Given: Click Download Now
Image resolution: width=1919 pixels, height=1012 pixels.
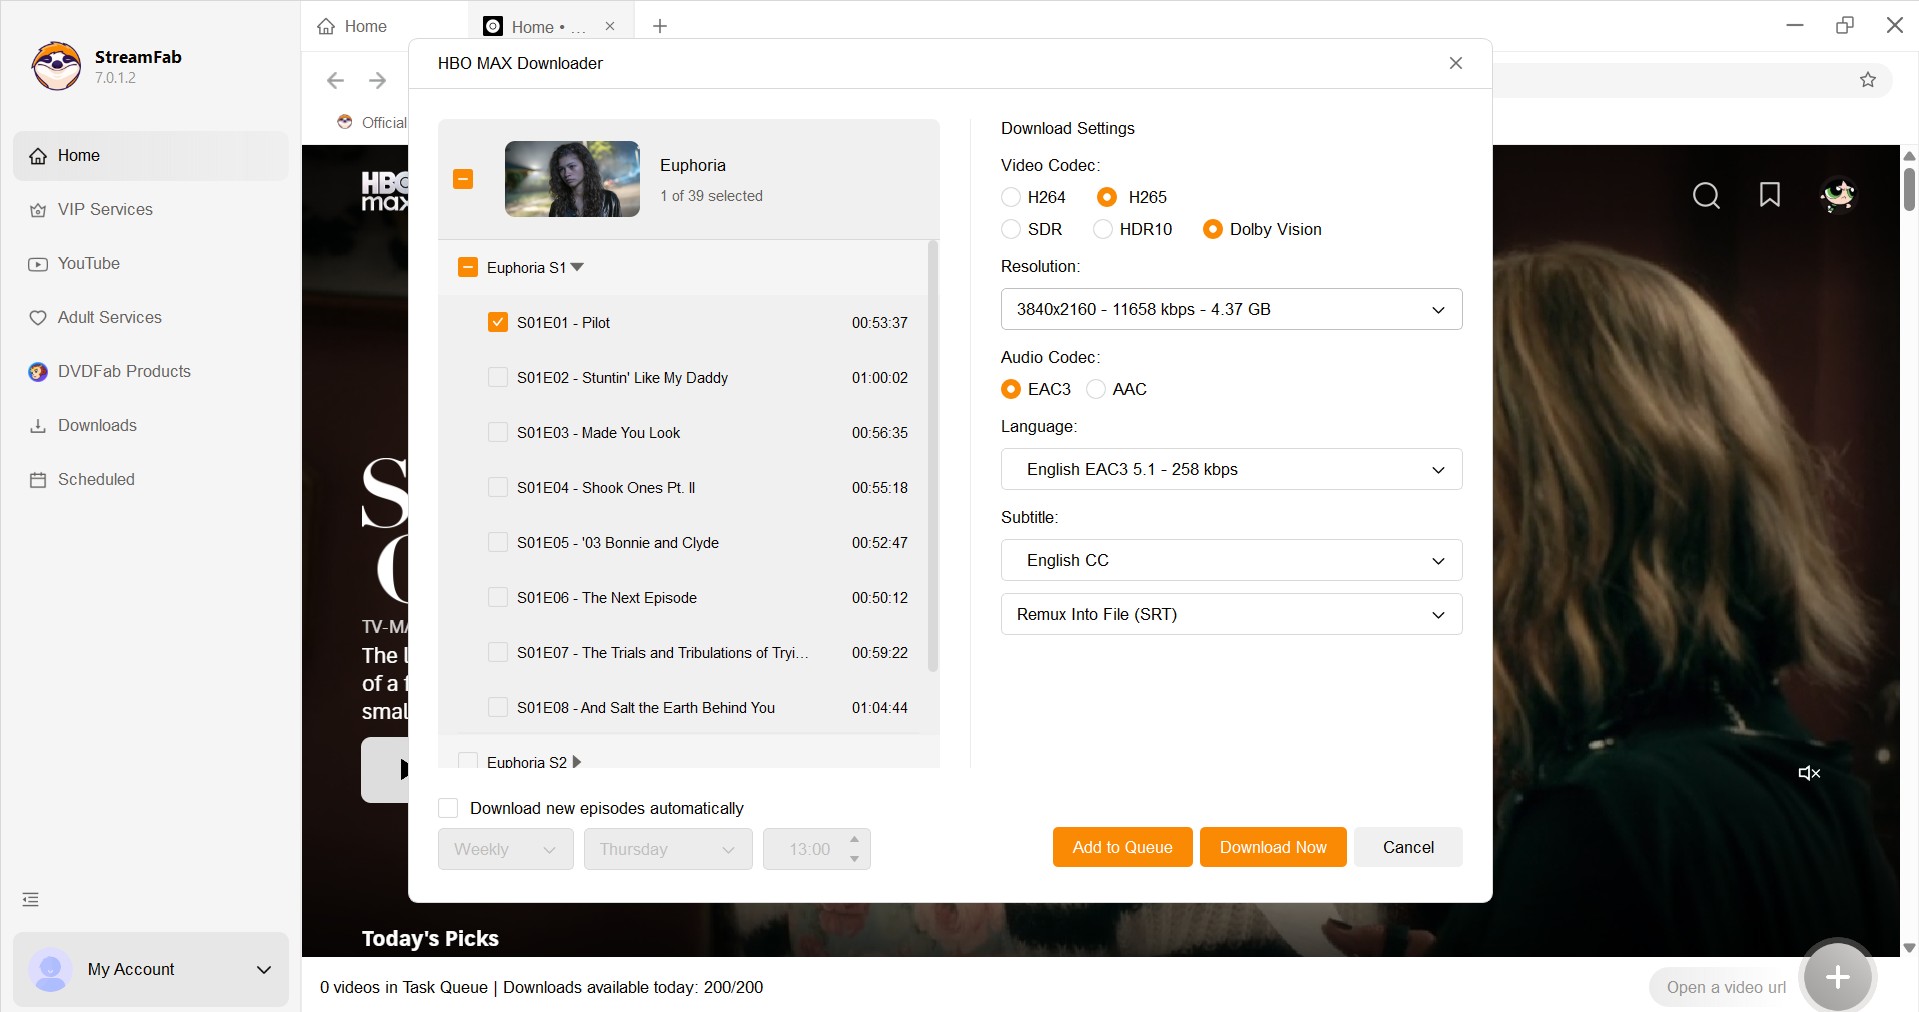Looking at the screenshot, I should click(x=1272, y=847).
